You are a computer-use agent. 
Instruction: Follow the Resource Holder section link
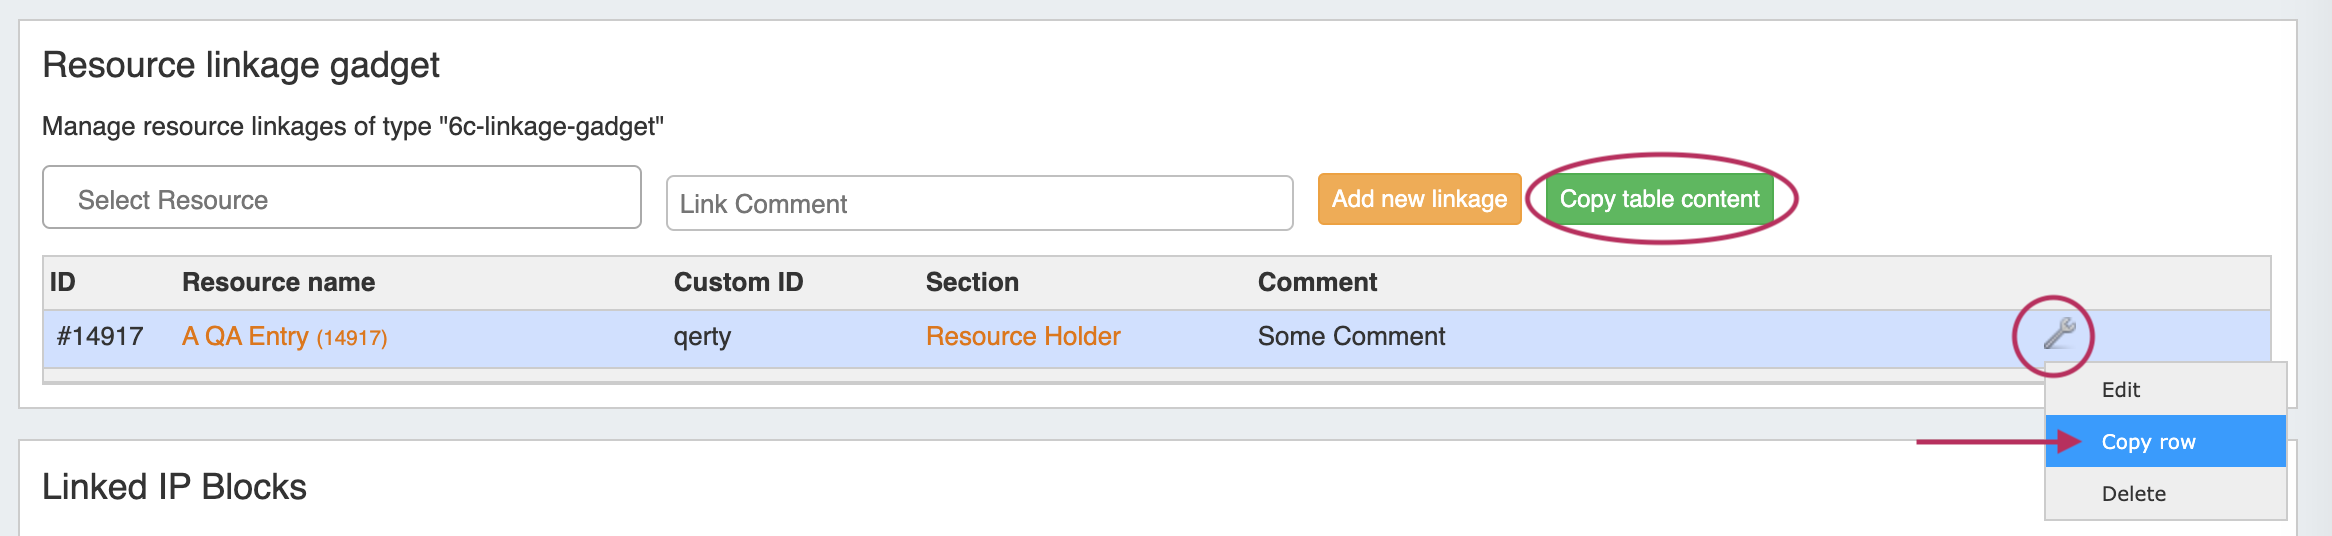pos(1022,336)
